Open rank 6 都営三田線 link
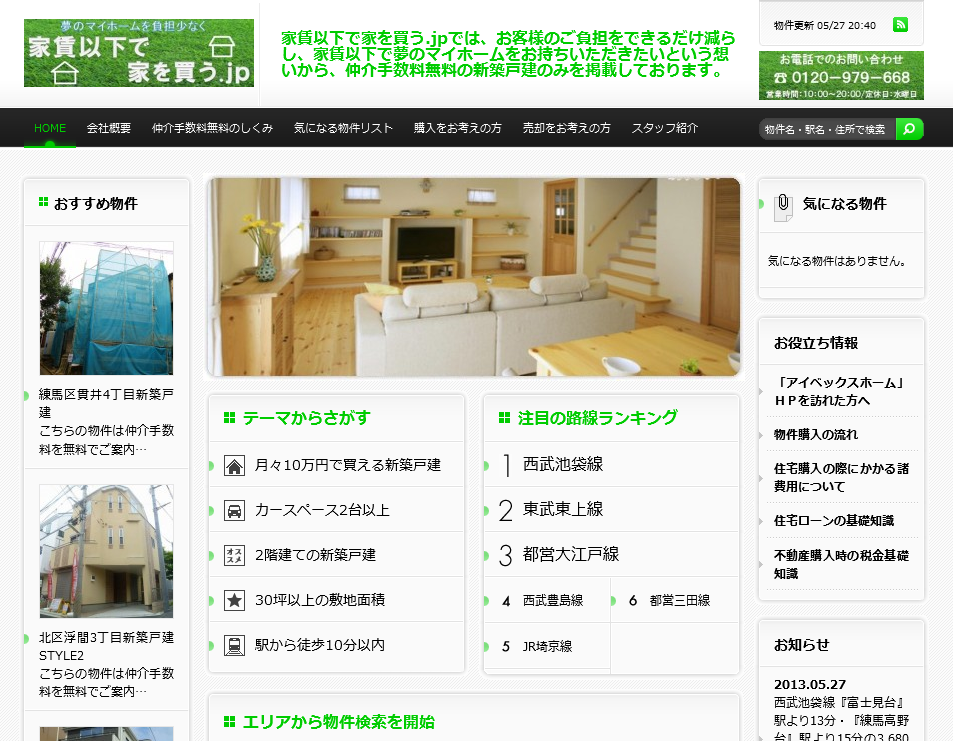The width and height of the screenshot is (953, 741). [x=679, y=601]
